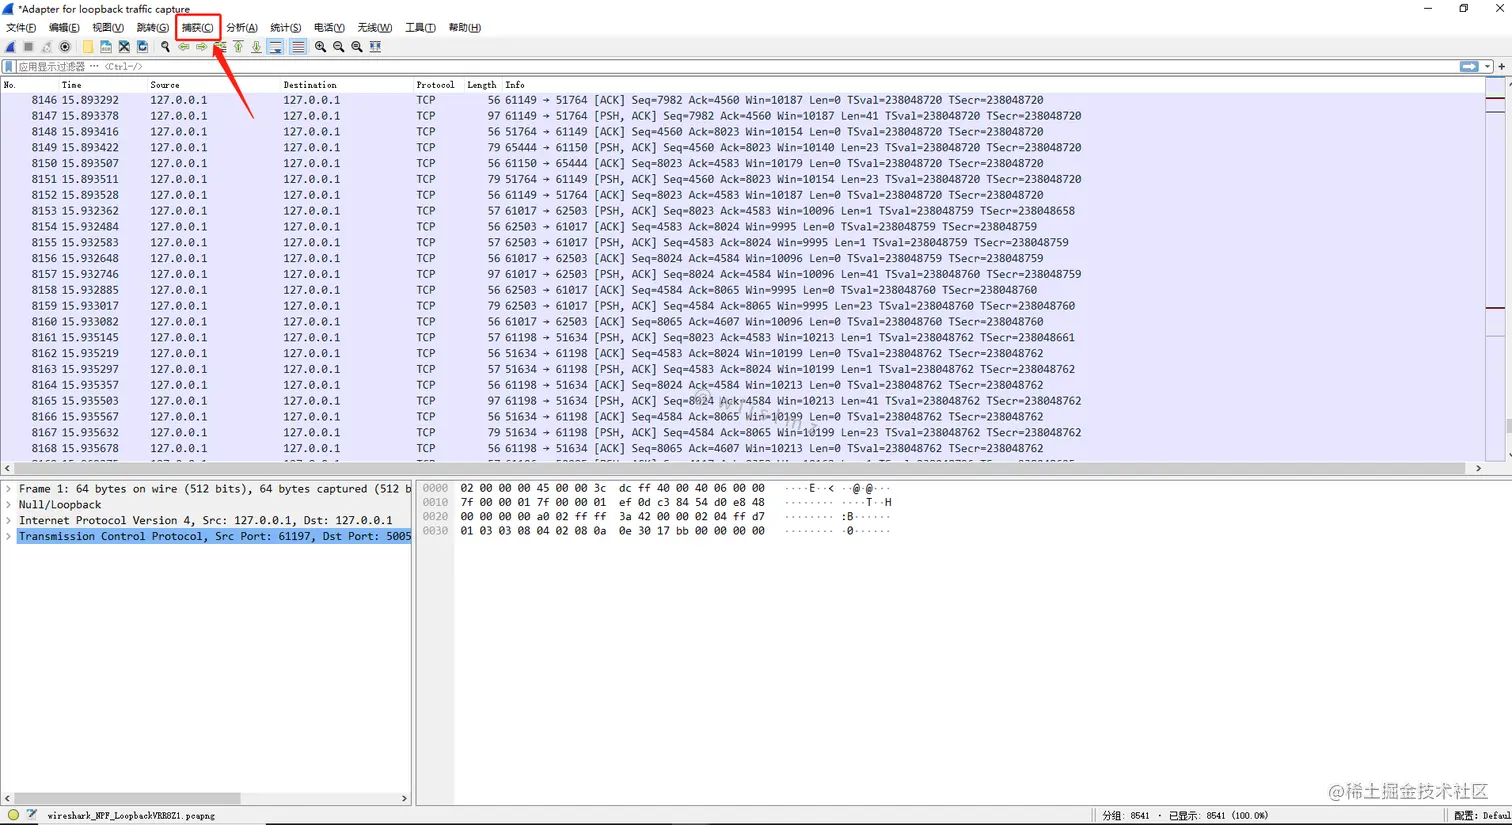This screenshot has width=1512, height=825.
Task: Open the 统计(S) menu
Action: (x=285, y=28)
